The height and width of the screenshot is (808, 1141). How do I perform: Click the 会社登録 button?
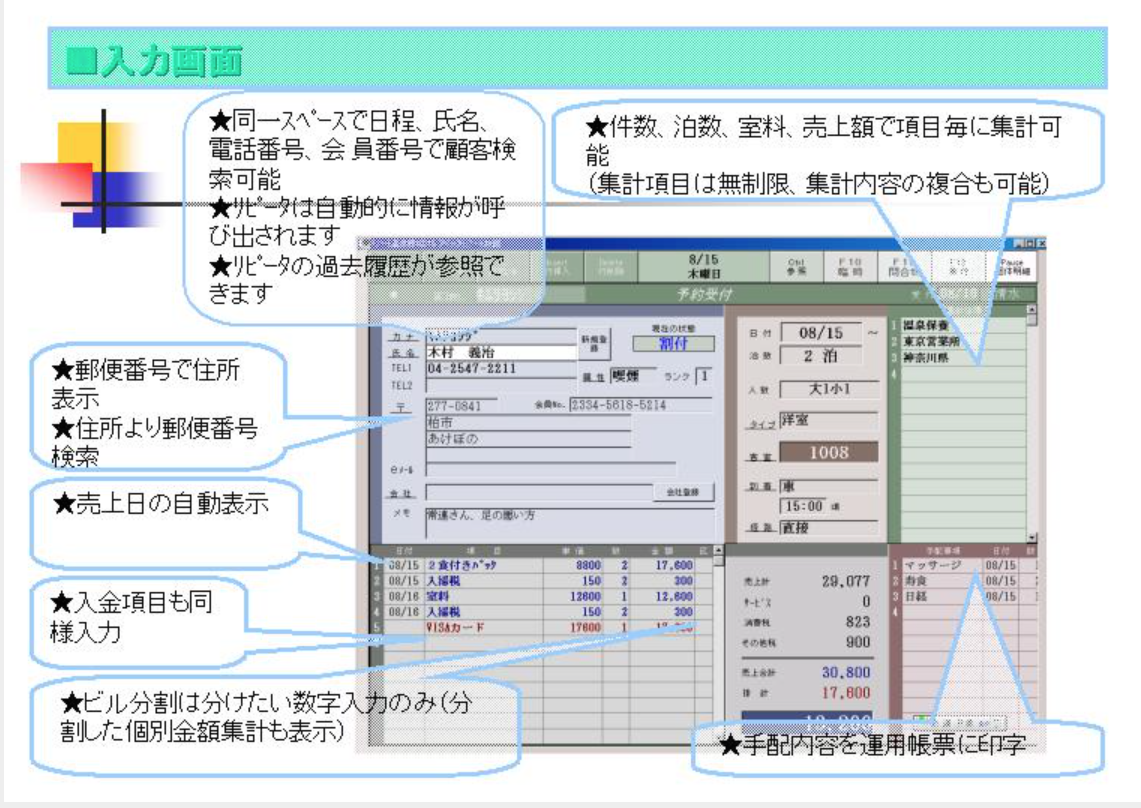click(x=683, y=492)
